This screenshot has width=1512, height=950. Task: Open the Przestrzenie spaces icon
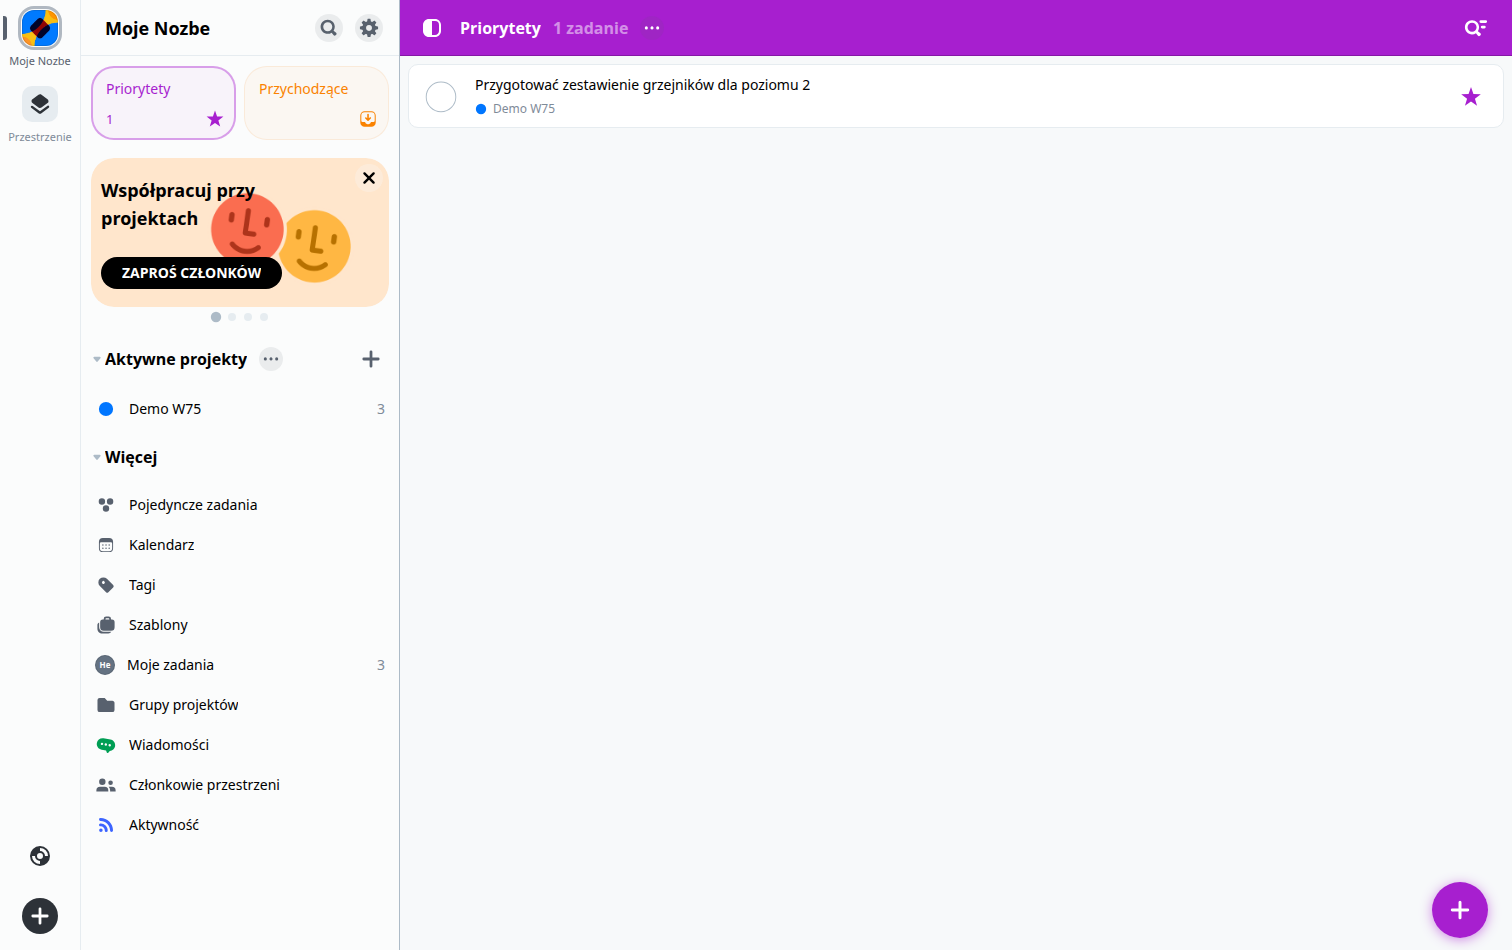[40, 104]
